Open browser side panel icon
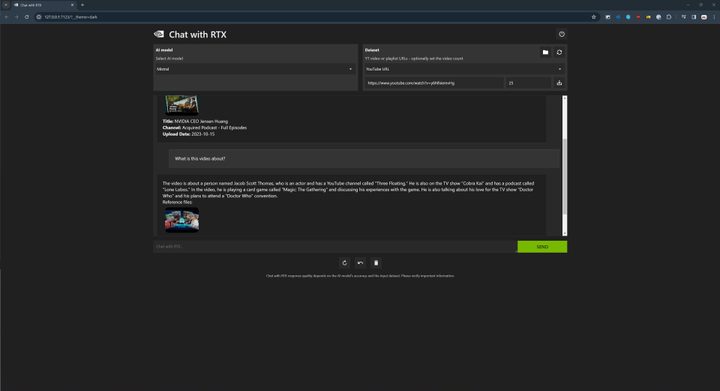This screenshot has width=720, height=391. click(x=694, y=17)
